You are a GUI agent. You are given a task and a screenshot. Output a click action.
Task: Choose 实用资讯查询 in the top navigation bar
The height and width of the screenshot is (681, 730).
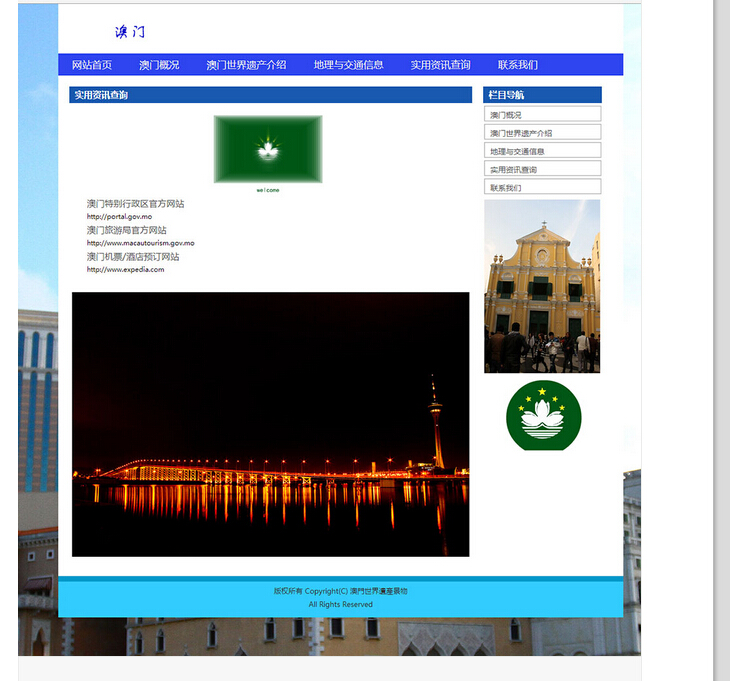[x=440, y=65]
